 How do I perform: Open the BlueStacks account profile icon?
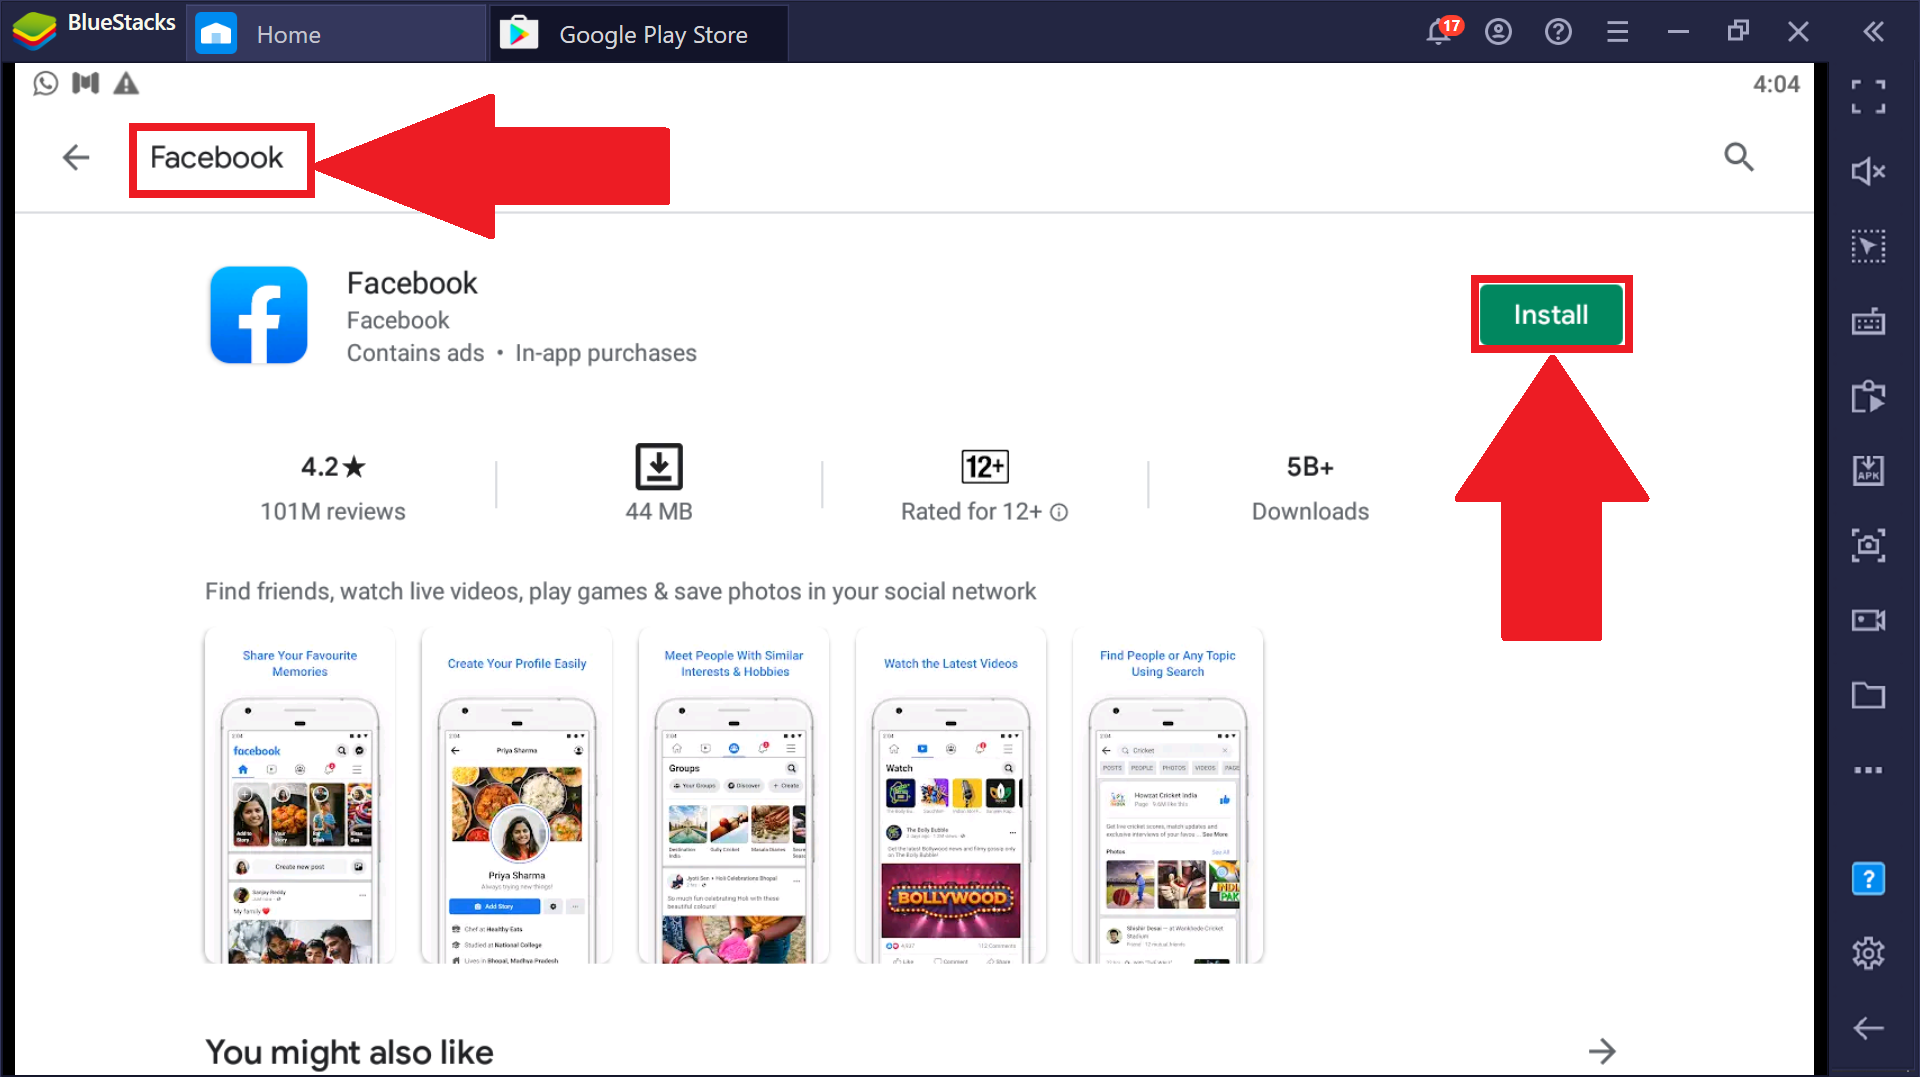coord(1498,32)
